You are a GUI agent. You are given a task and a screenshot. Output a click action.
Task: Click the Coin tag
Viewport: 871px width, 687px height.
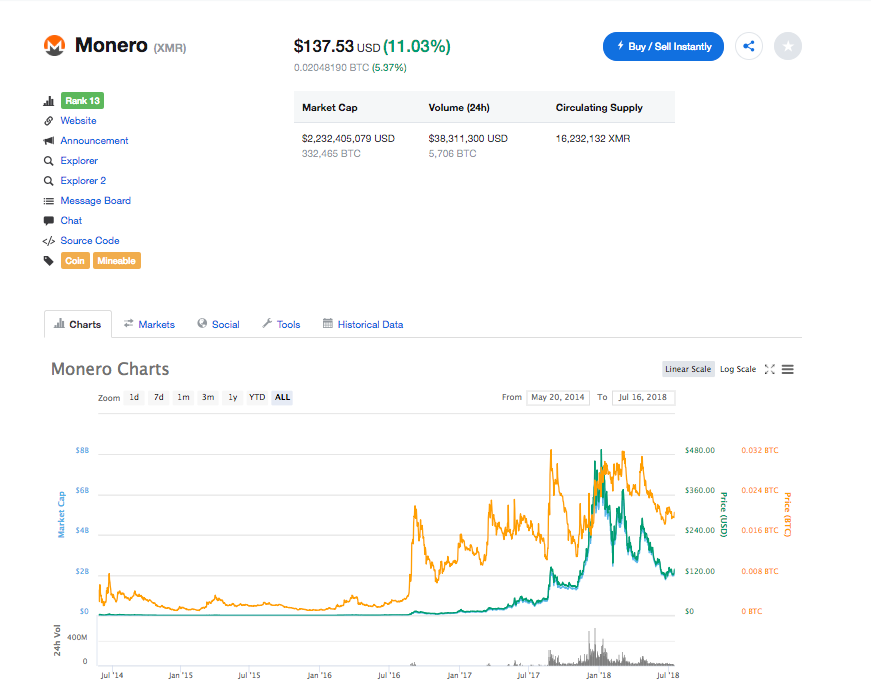[75, 260]
